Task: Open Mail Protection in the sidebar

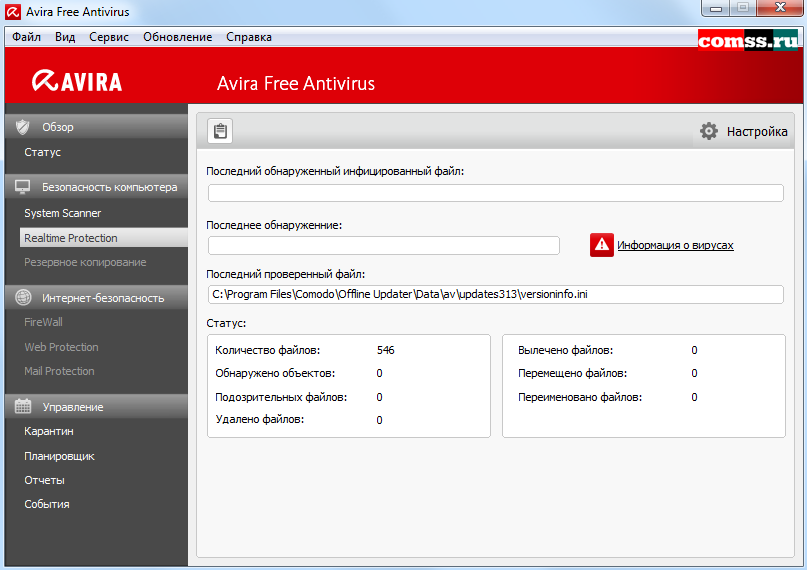Action: tap(59, 371)
